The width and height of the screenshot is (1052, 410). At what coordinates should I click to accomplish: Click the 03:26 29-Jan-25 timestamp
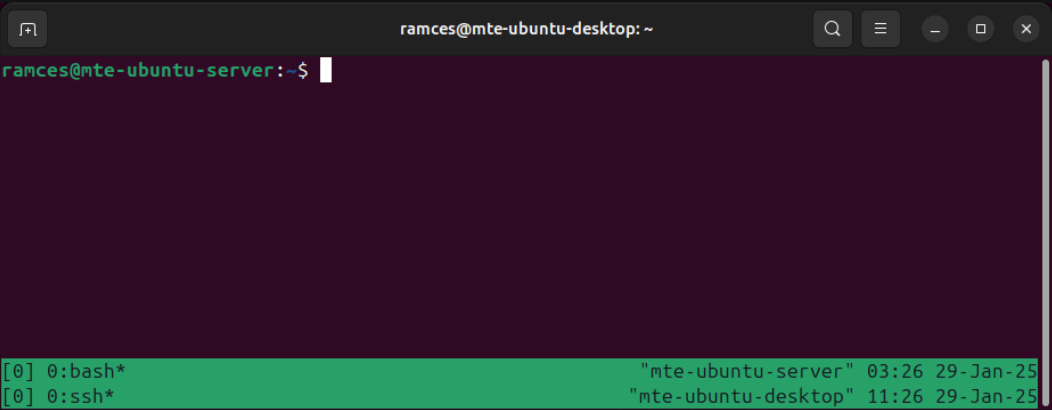pyautogui.click(x=952, y=370)
